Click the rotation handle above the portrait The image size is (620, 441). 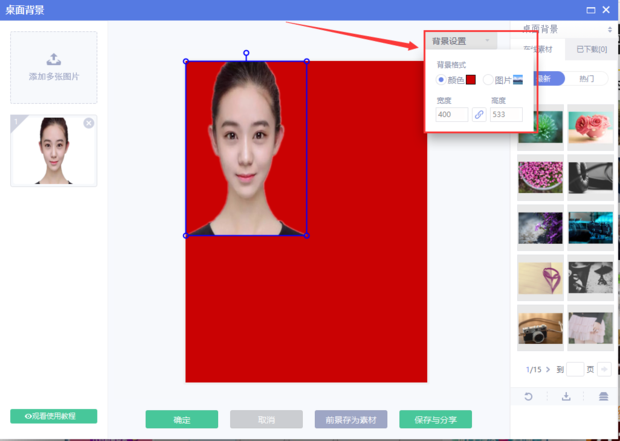(246, 53)
